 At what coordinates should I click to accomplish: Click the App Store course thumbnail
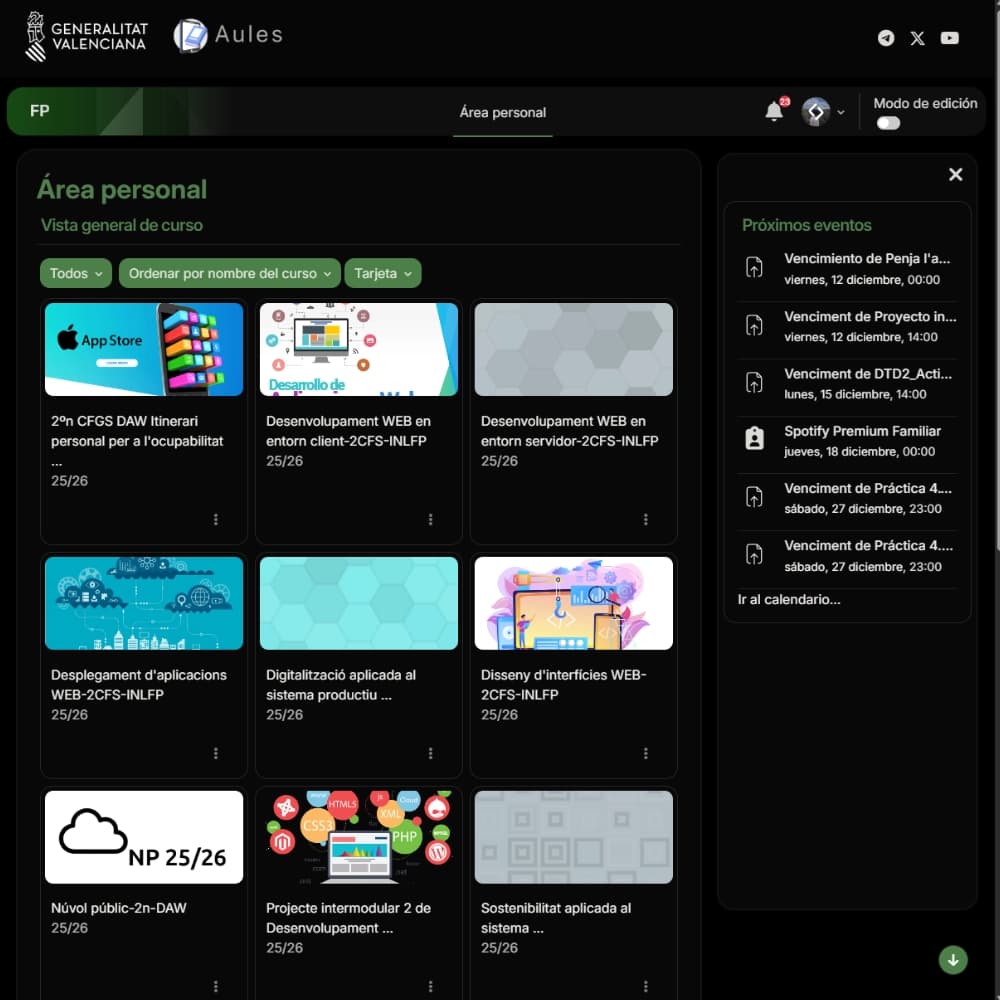pos(144,349)
